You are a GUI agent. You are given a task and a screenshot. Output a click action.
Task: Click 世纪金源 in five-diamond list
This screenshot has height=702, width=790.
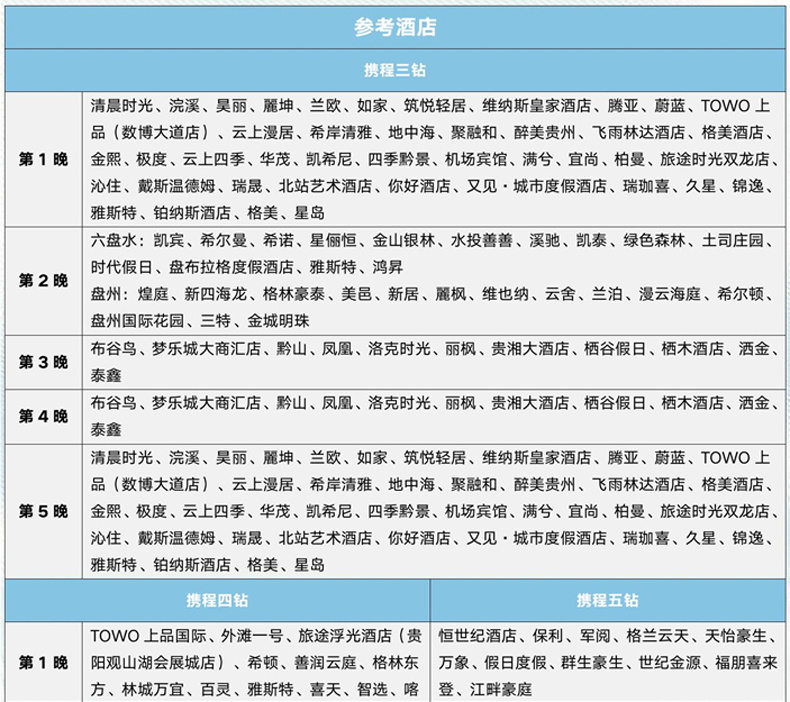click(670, 662)
